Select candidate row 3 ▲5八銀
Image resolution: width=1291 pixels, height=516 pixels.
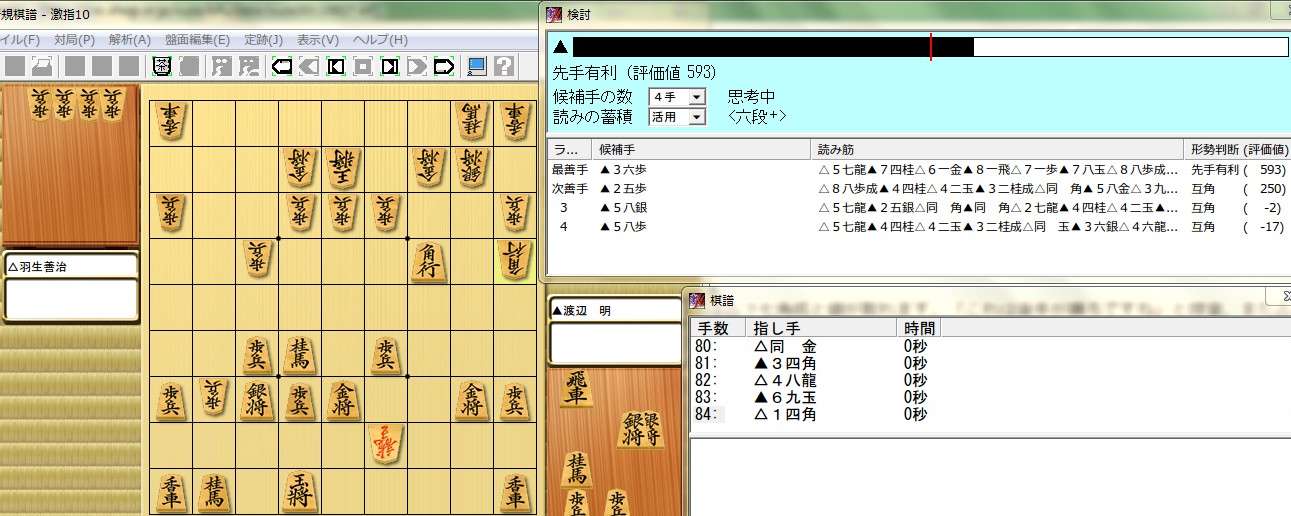click(x=918, y=208)
